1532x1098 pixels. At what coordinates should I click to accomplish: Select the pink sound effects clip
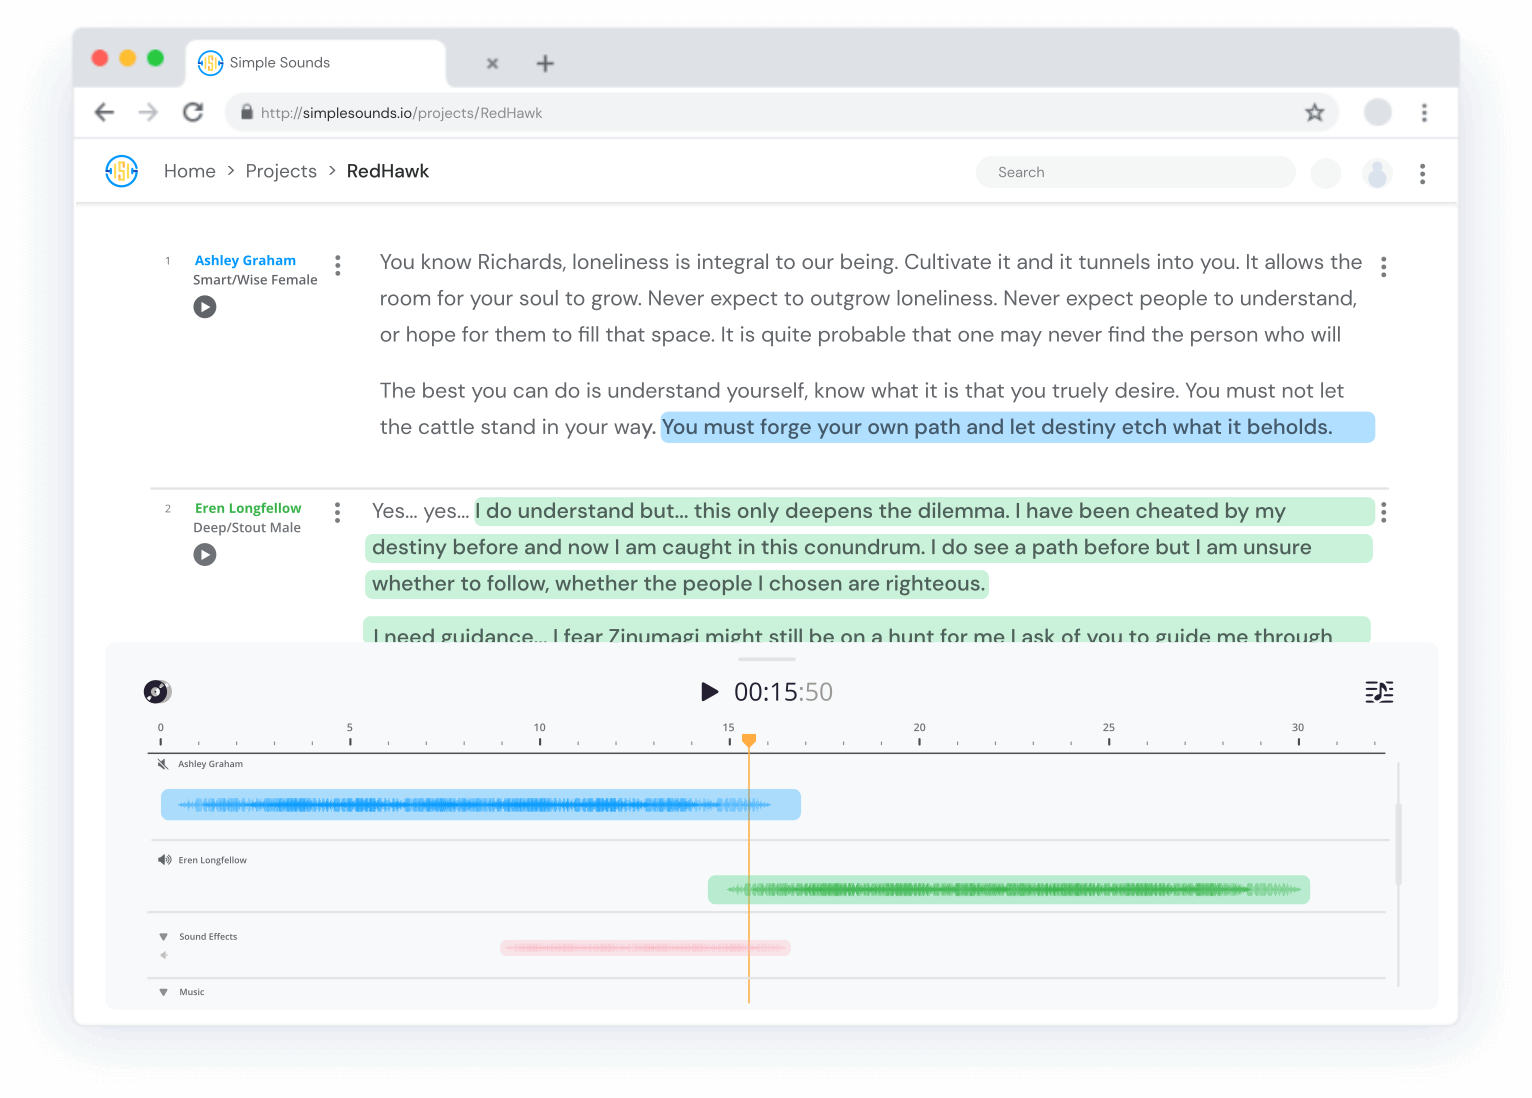click(645, 947)
